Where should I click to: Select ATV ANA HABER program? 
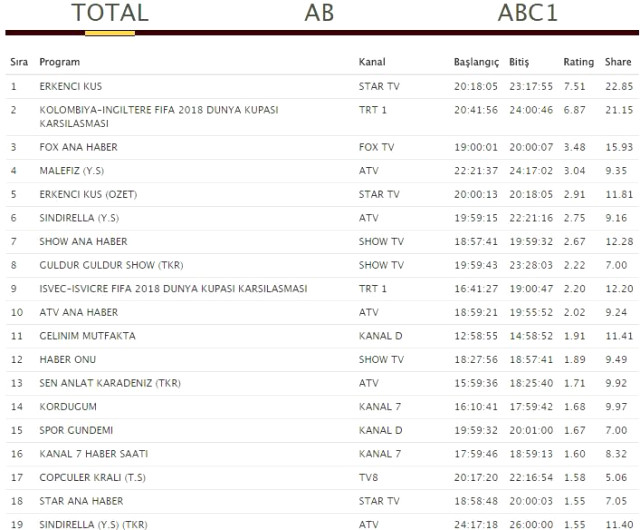click(78, 312)
